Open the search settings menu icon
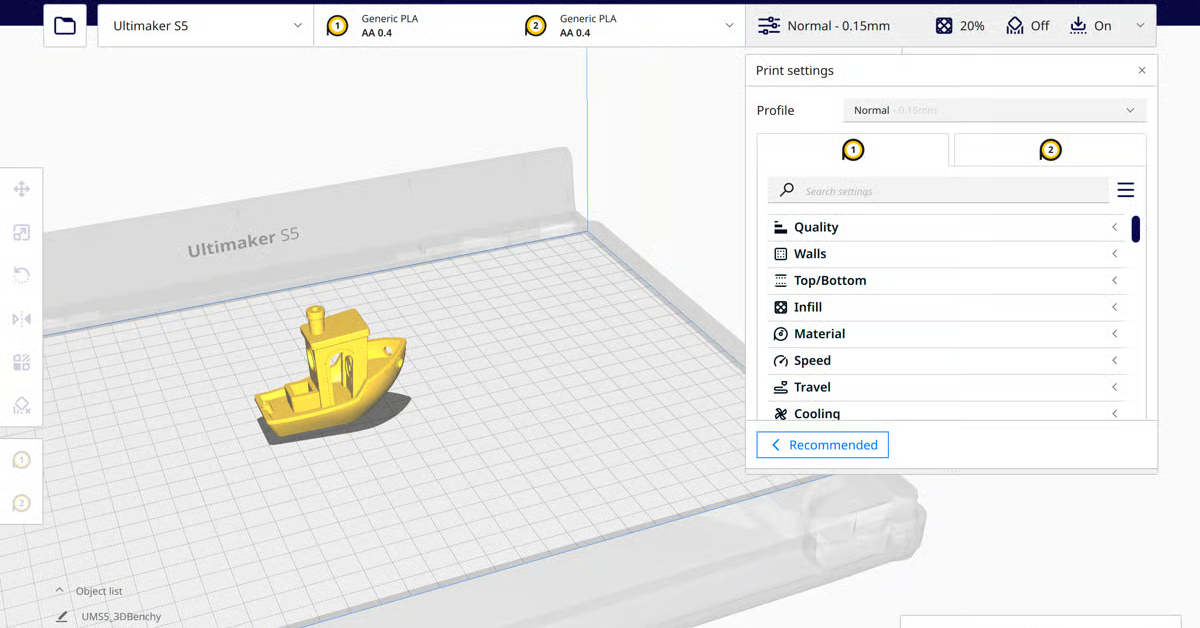This screenshot has height=628, width=1200. 1126,189
